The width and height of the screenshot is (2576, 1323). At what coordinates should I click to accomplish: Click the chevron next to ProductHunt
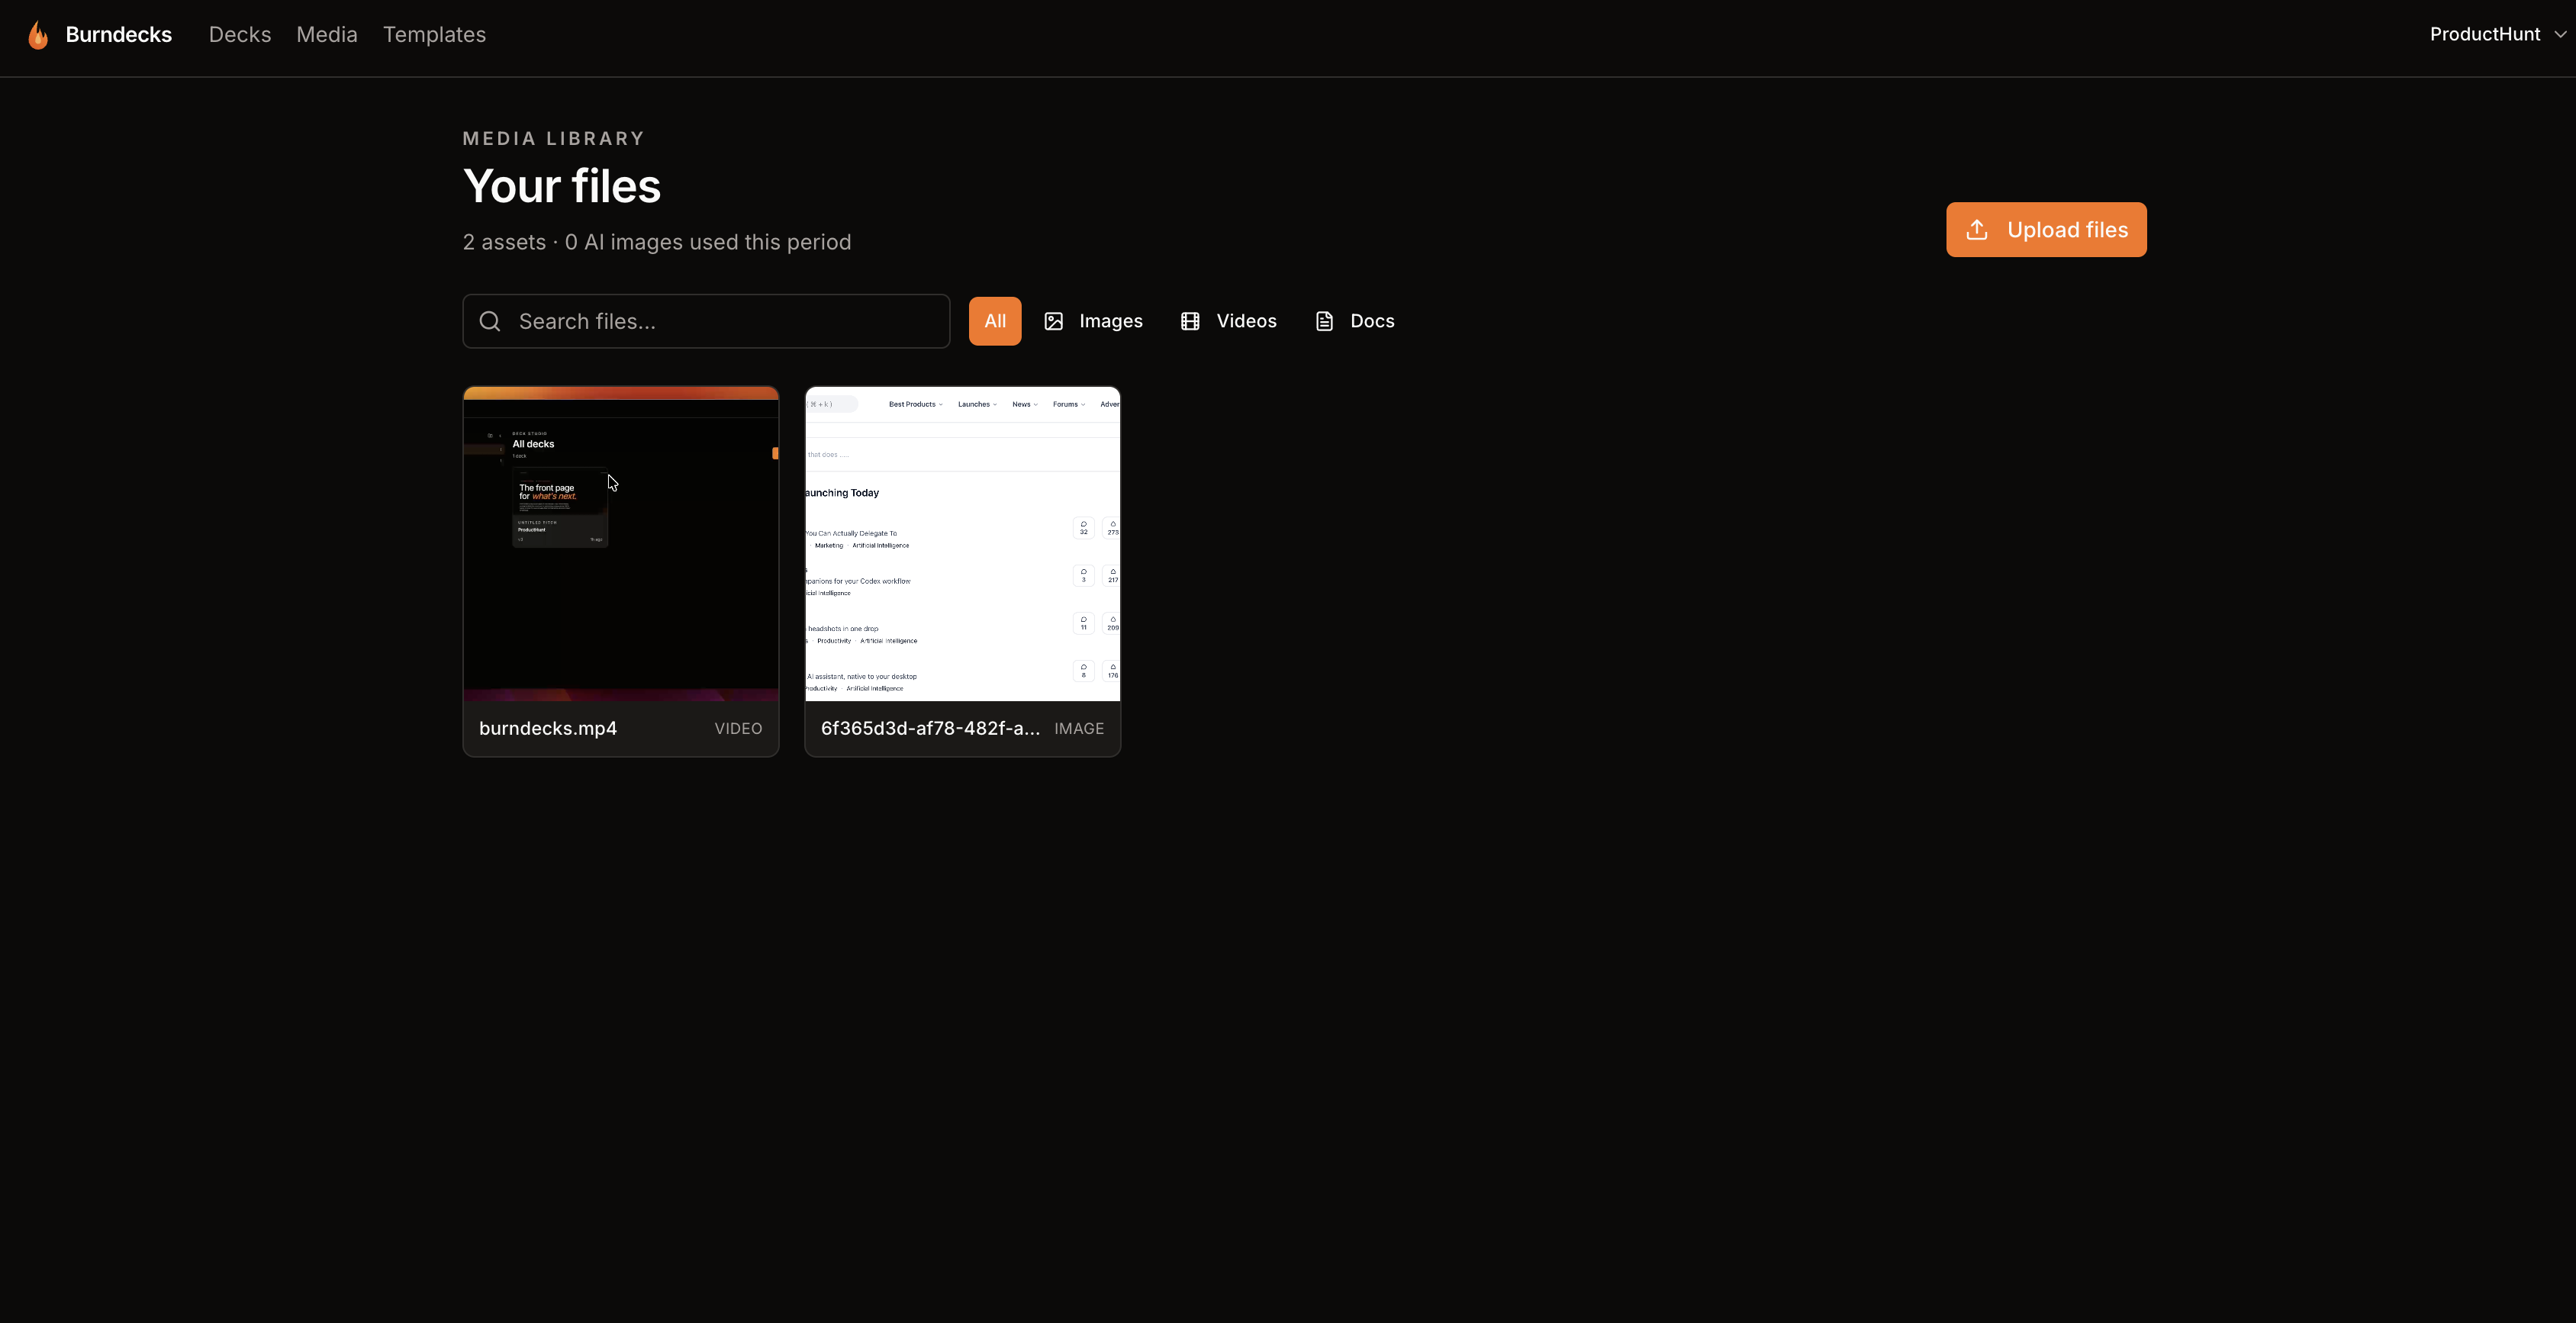pyautogui.click(x=2560, y=34)
